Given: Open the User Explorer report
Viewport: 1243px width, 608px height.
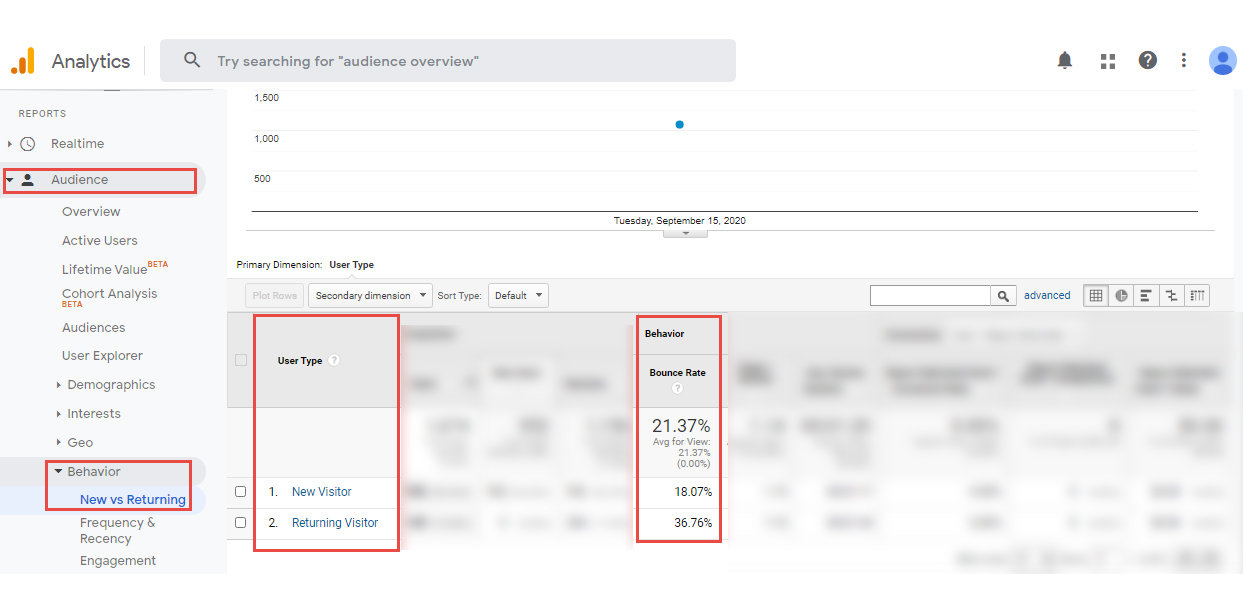Looking at the screenshot, I should click(x=102, y=356).
